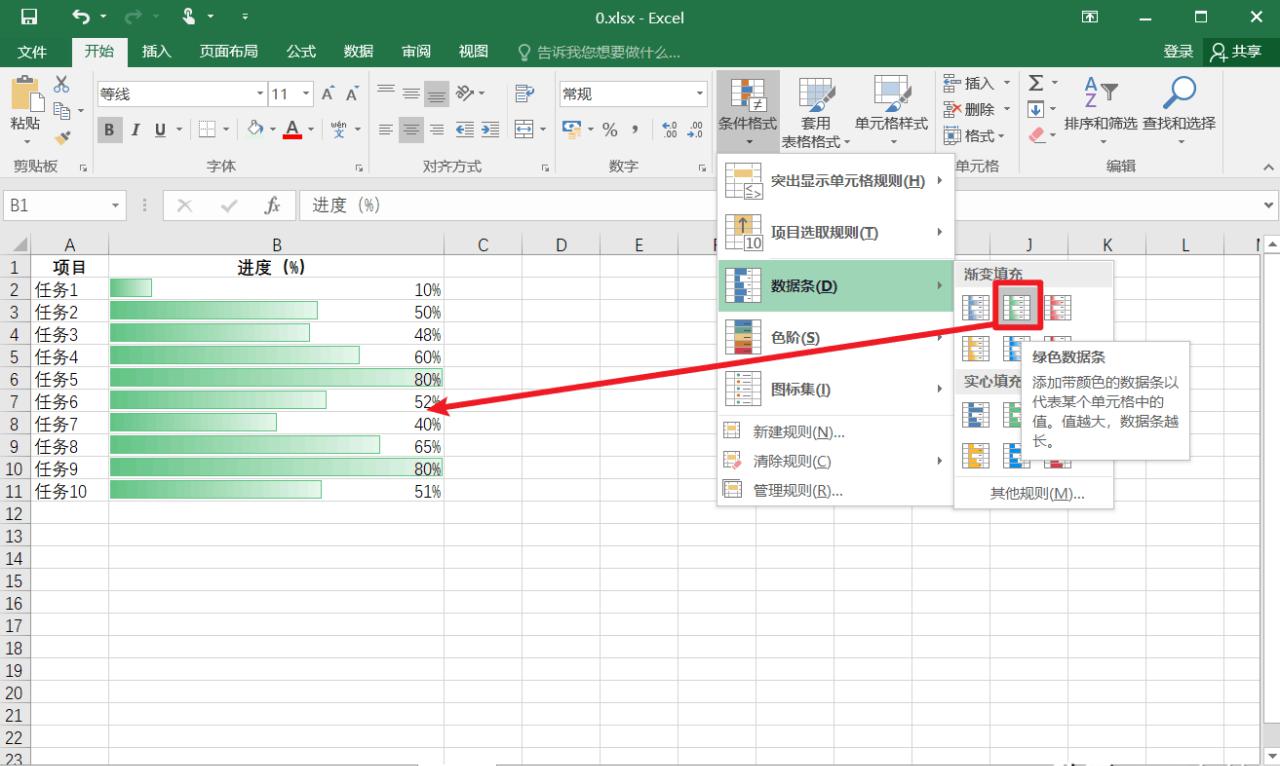The image size is (1280, 766).
Task: Toggle align text right
Action: tap(437, 129)
